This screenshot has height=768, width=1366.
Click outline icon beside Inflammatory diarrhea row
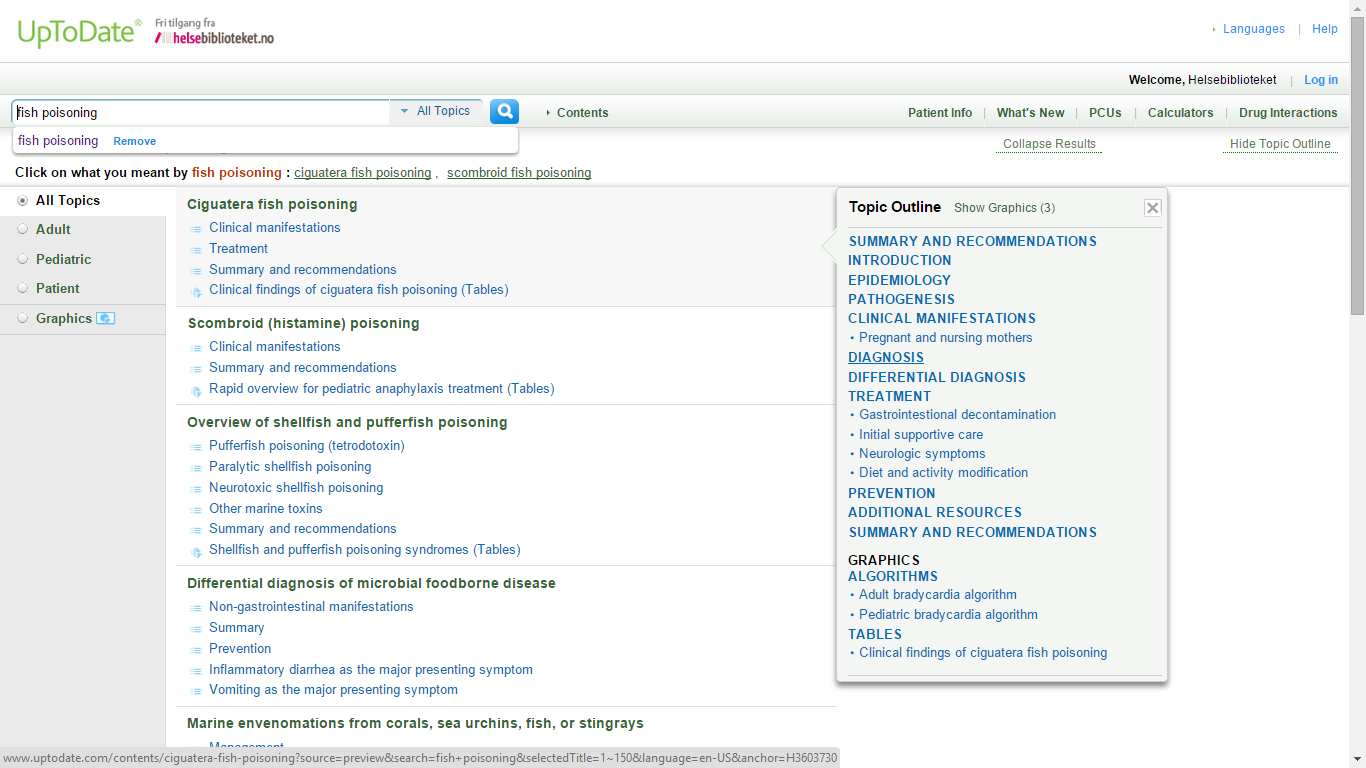(x=196, y=670)
